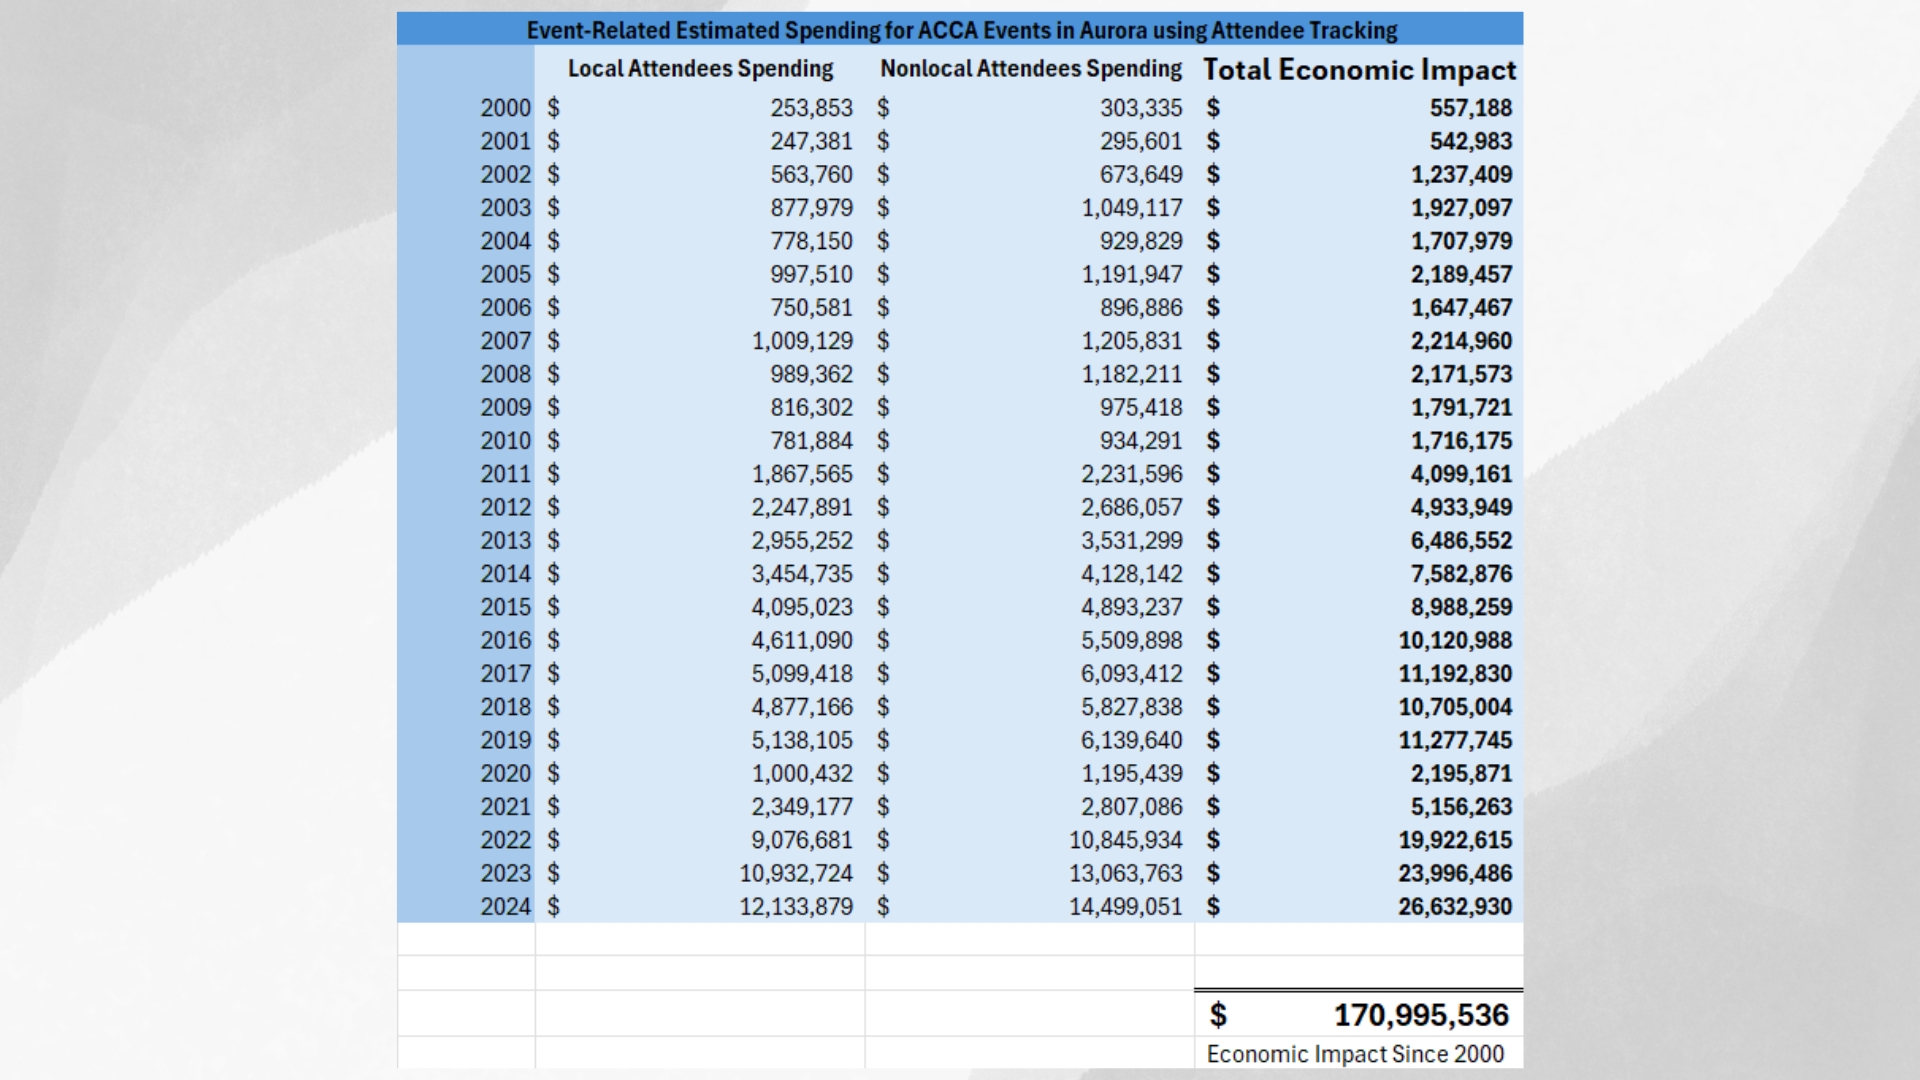Select total impact value 1,237,409
The height and width of the screenshot is (1080, 1920).
pyautogui.click(x=1462, y=174)
